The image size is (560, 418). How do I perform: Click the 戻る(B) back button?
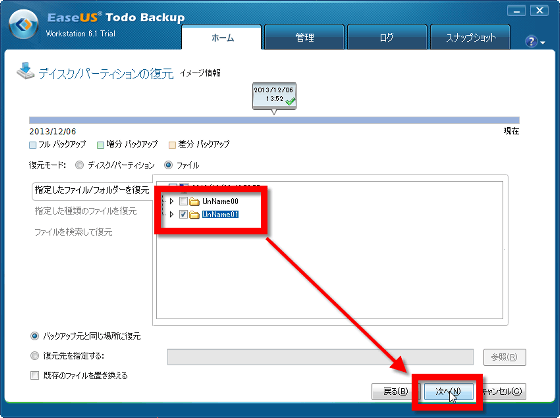point(395,392)
